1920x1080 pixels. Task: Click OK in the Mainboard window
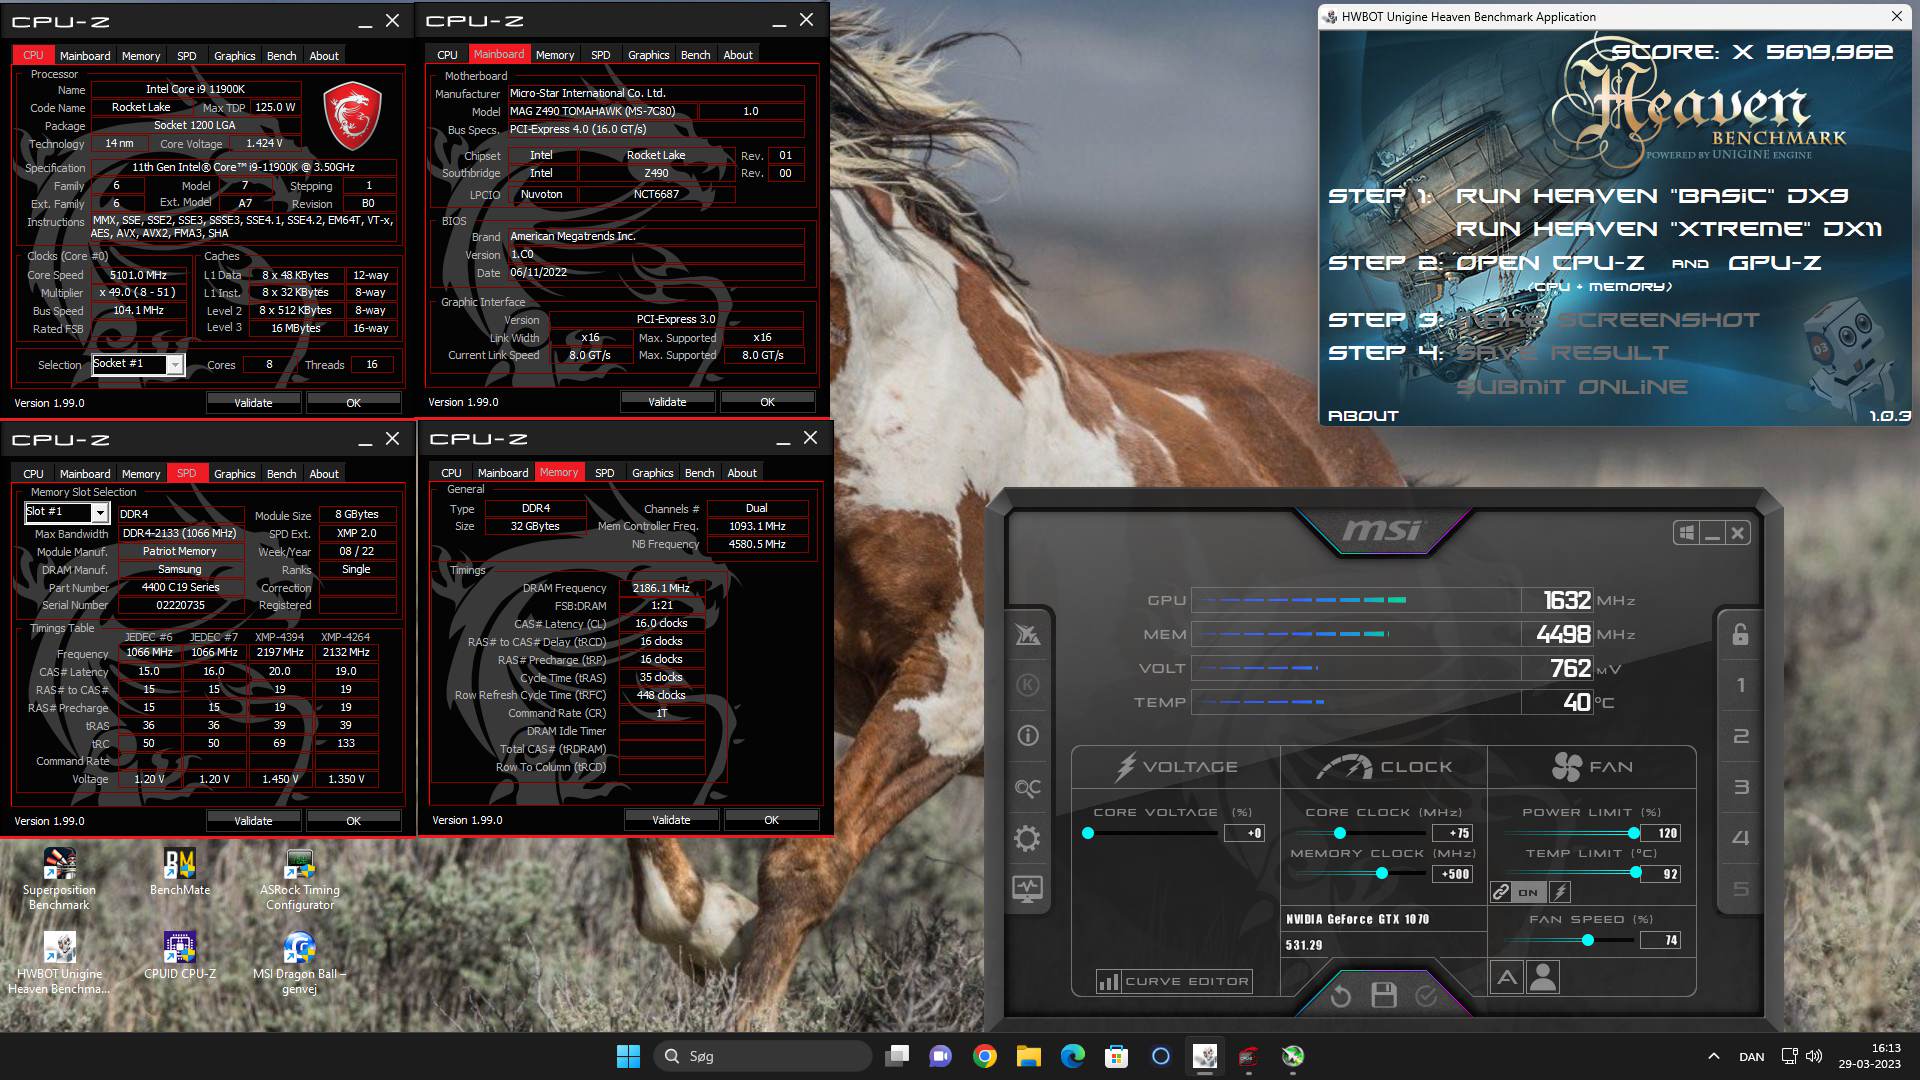click(767, 402)
